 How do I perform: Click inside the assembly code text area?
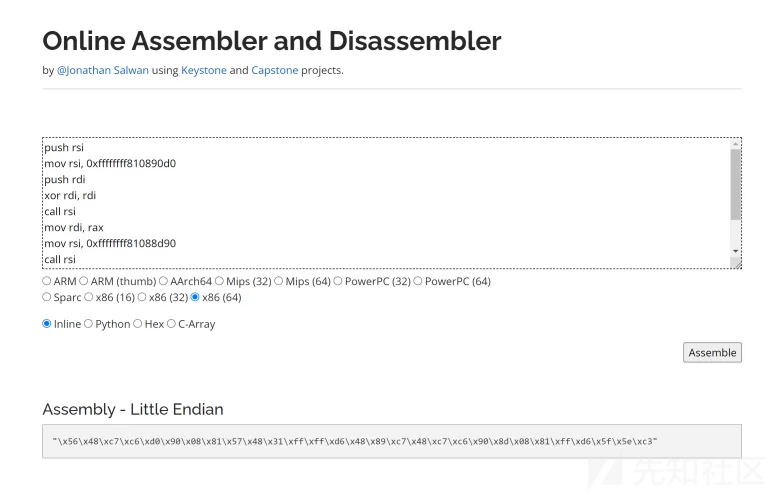point(387,203)
